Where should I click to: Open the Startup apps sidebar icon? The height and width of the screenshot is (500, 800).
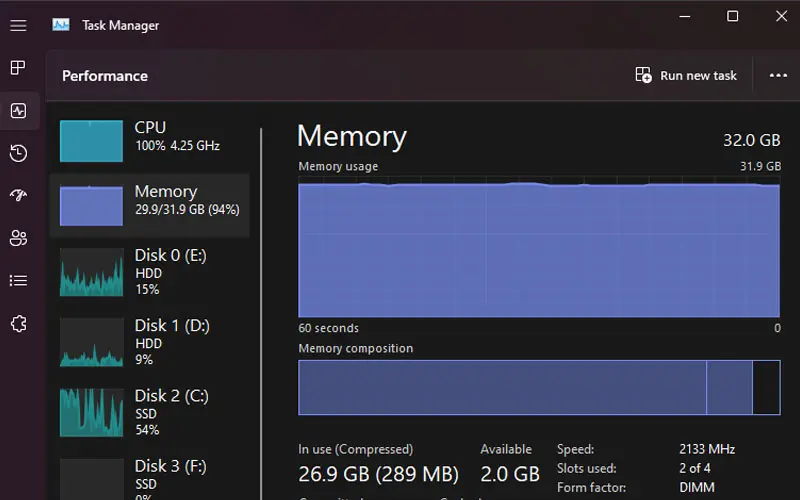coord(18,195)
